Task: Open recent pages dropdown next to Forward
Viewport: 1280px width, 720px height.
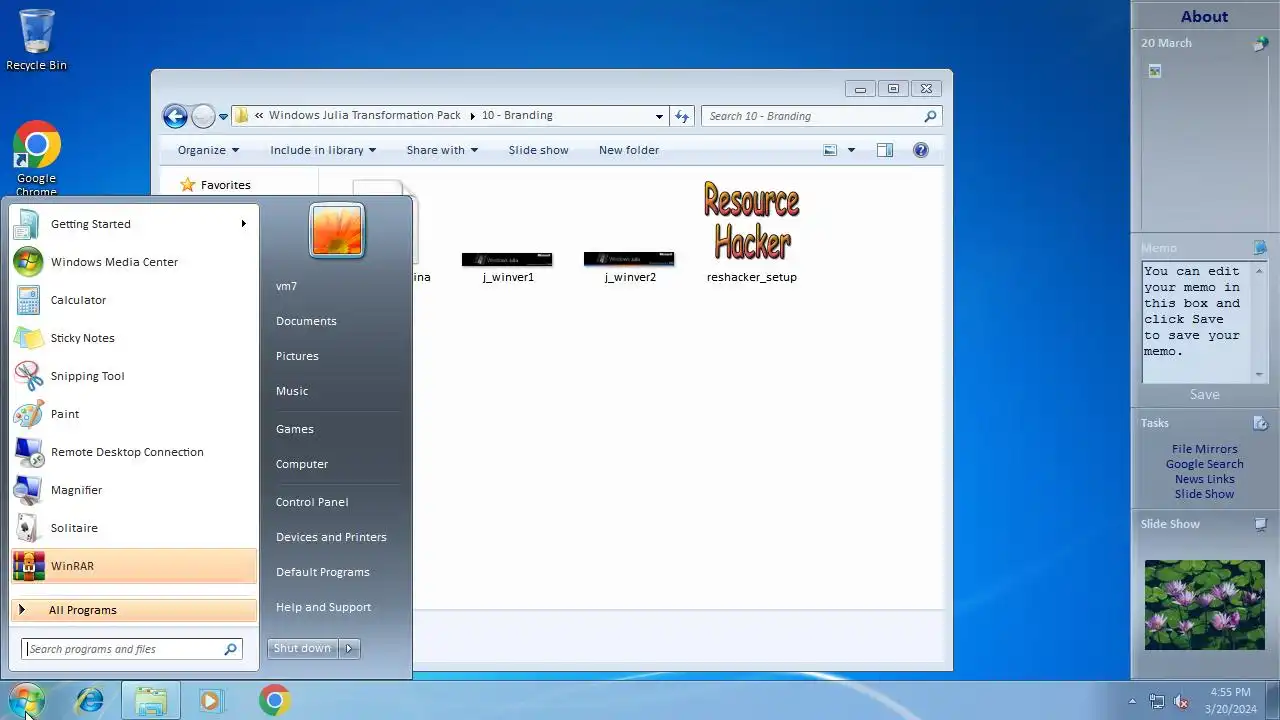Action: (223, 116)
